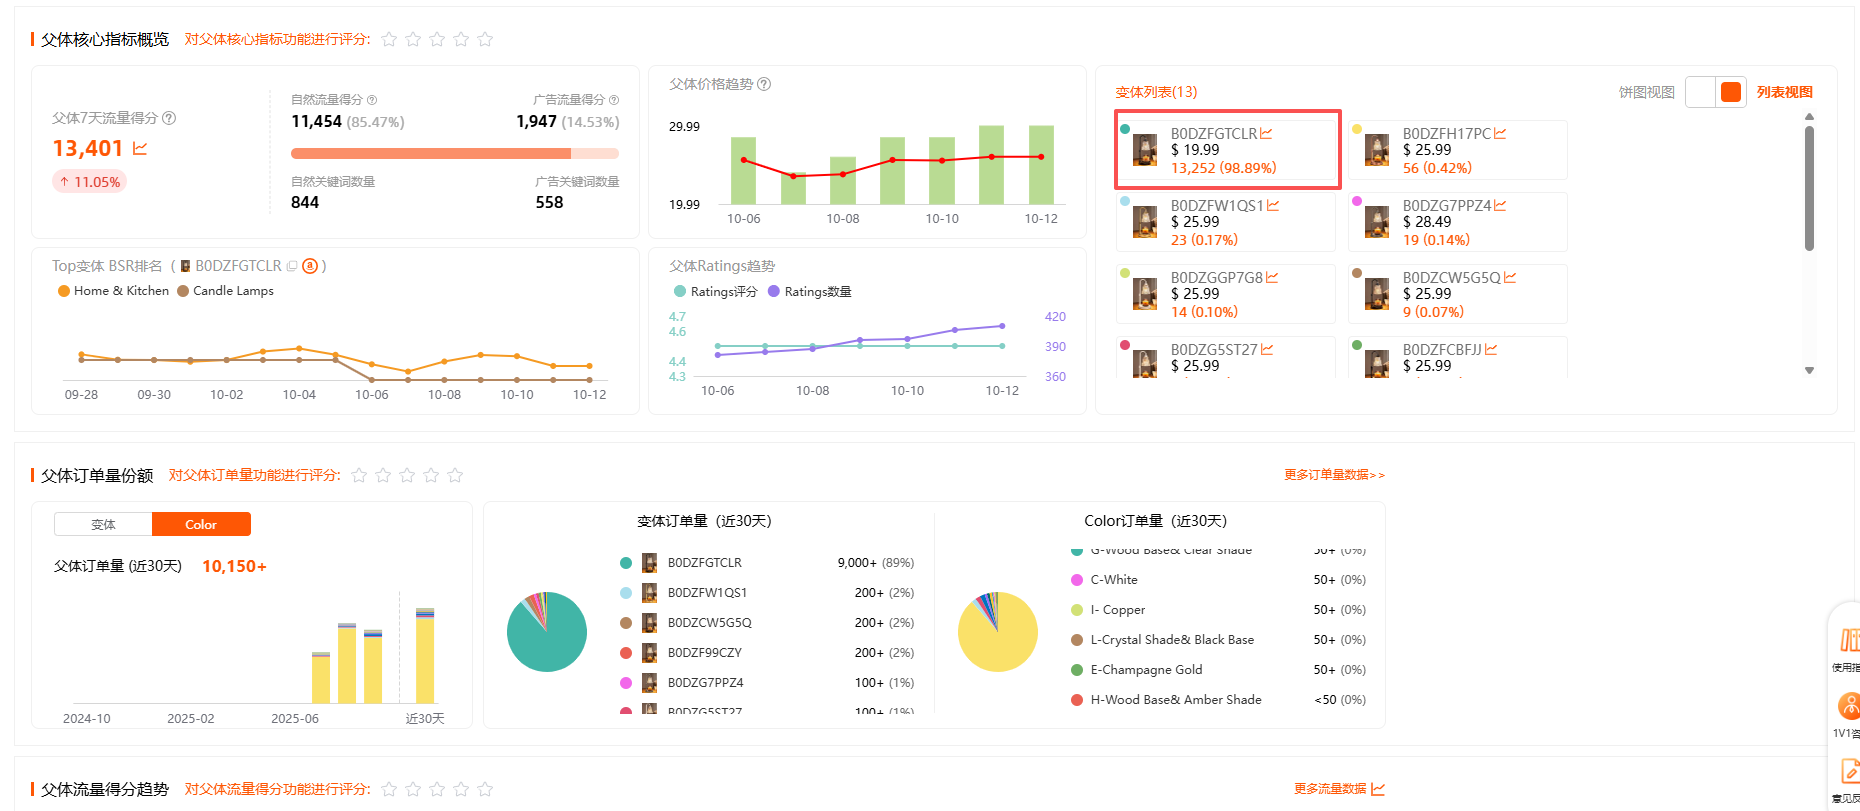This screenshot has width=1860, height=811.
Task: Click trend icon beside B0DZG7PPZ4 variant
Action: (1500, 206)
